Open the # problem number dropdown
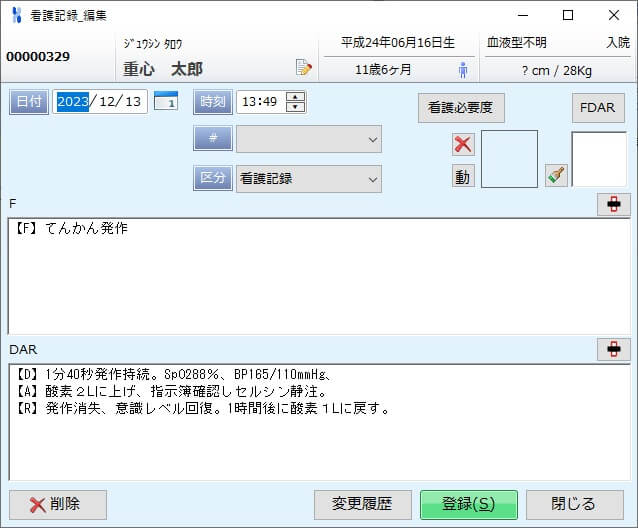638x528 pixels. (x=309, y=139)
